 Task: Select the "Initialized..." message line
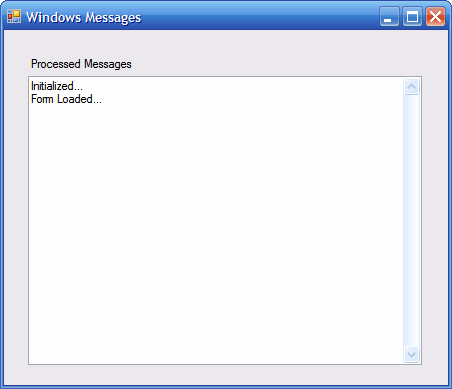click(57, 86)
